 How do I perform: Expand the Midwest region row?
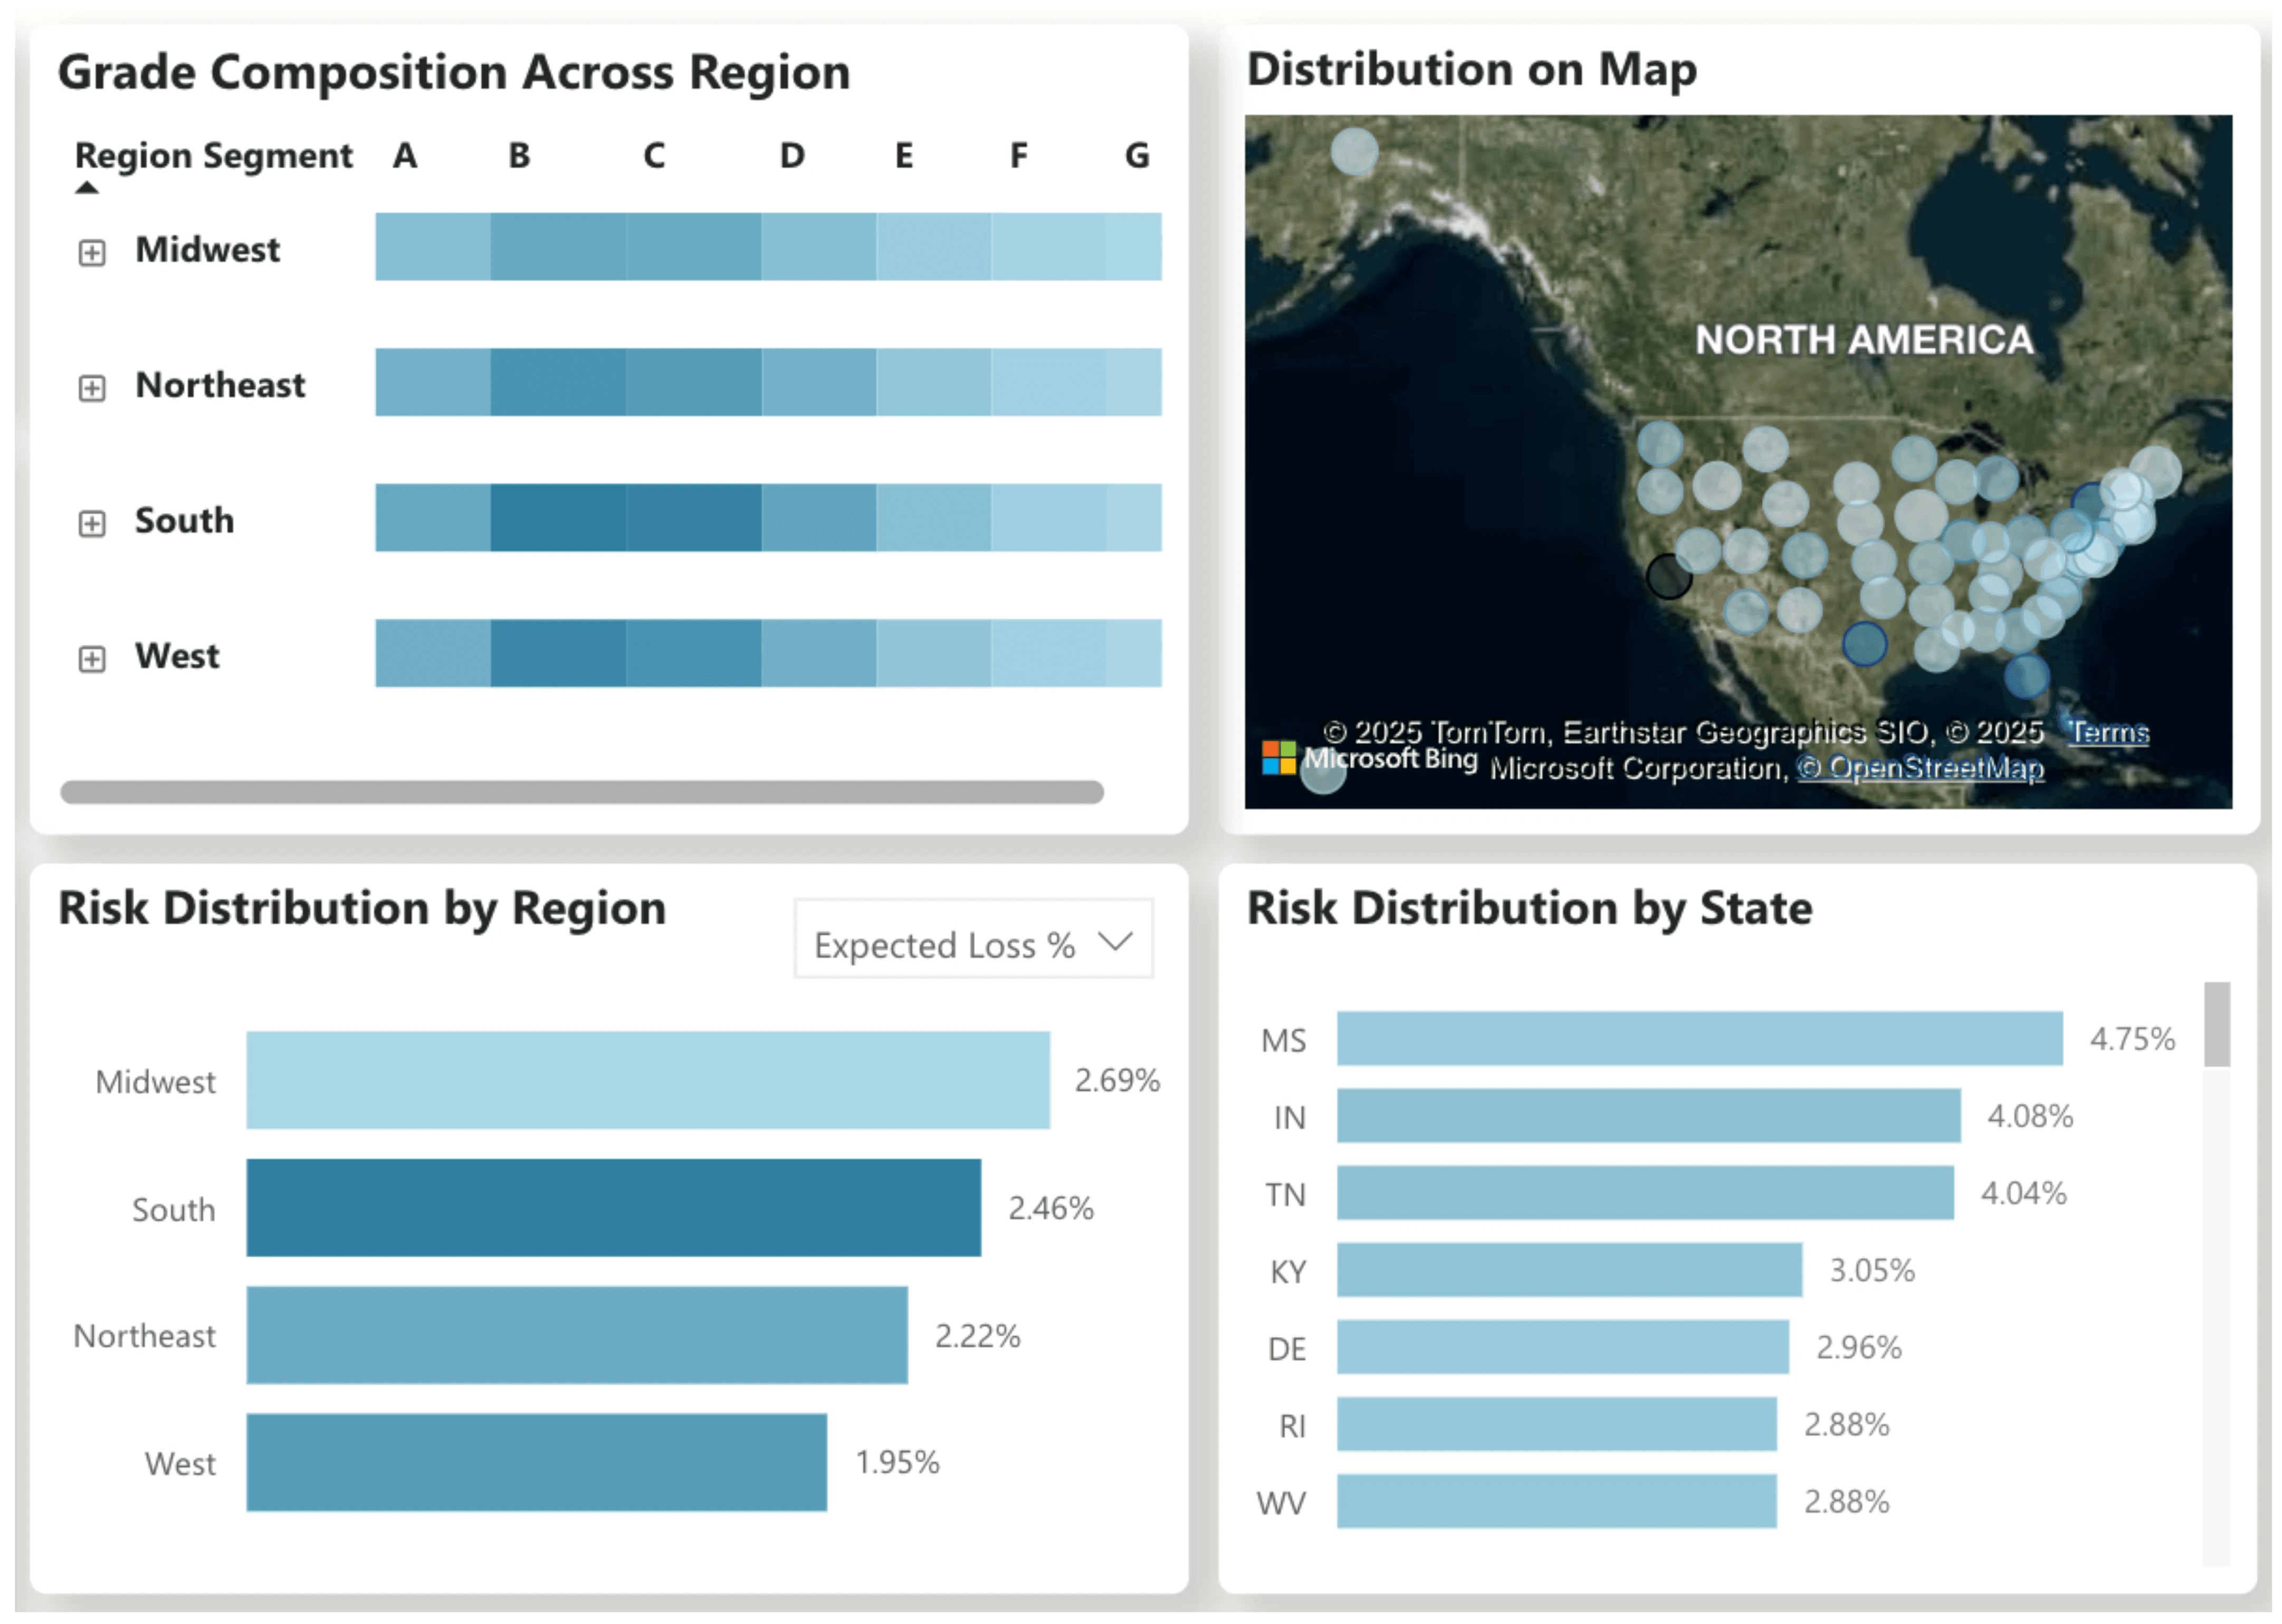point(92,253)
